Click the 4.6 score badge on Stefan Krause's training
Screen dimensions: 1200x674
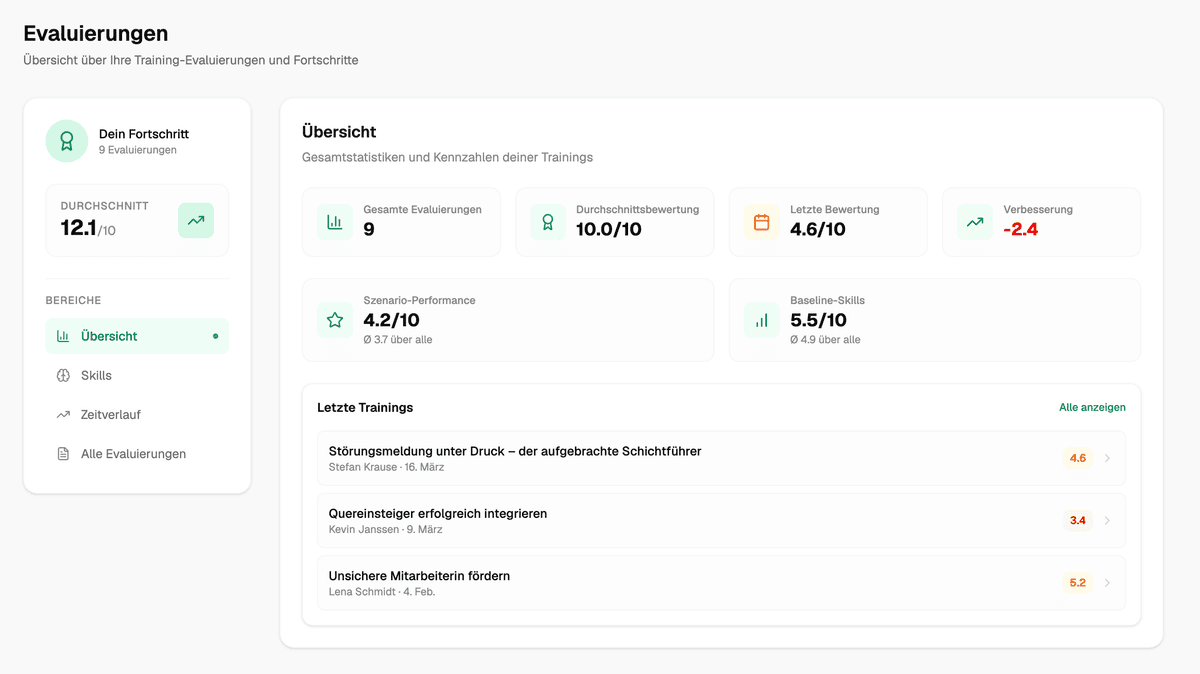1078,458
